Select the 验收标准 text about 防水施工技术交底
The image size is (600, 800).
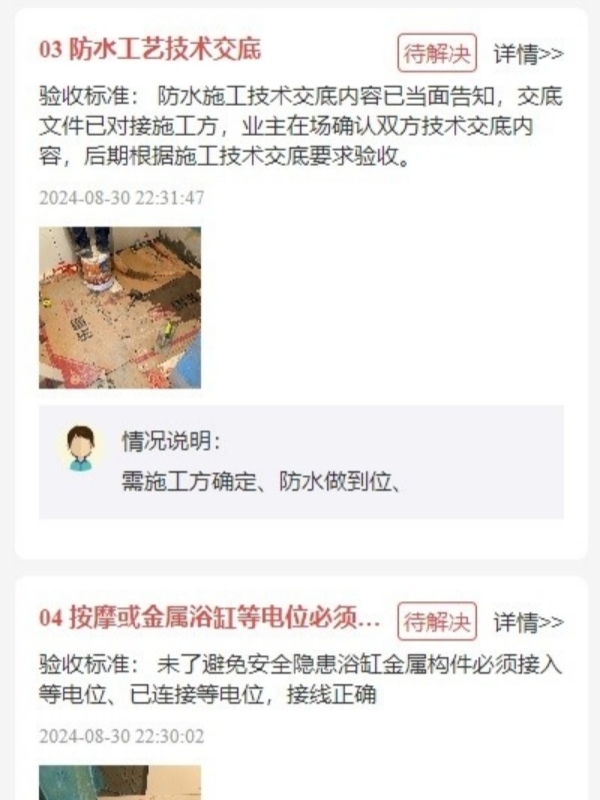tap(301, 126)
